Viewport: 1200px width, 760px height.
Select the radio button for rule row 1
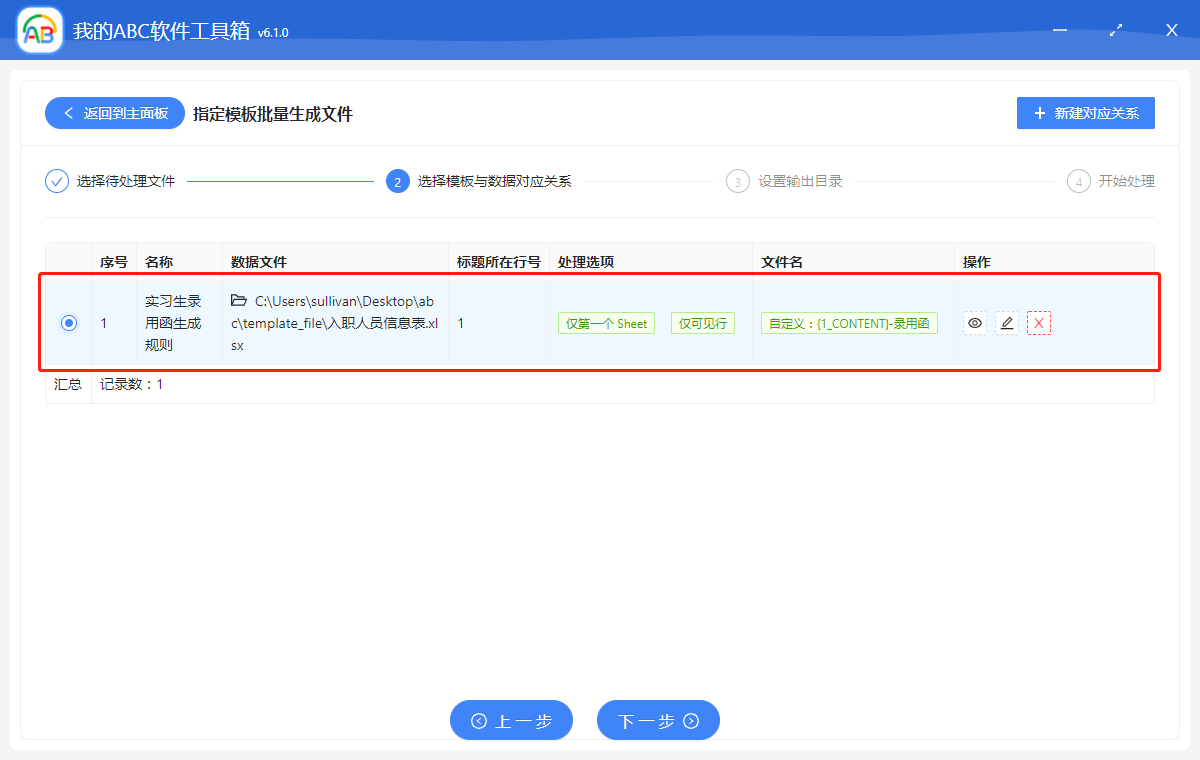point(68,322)
